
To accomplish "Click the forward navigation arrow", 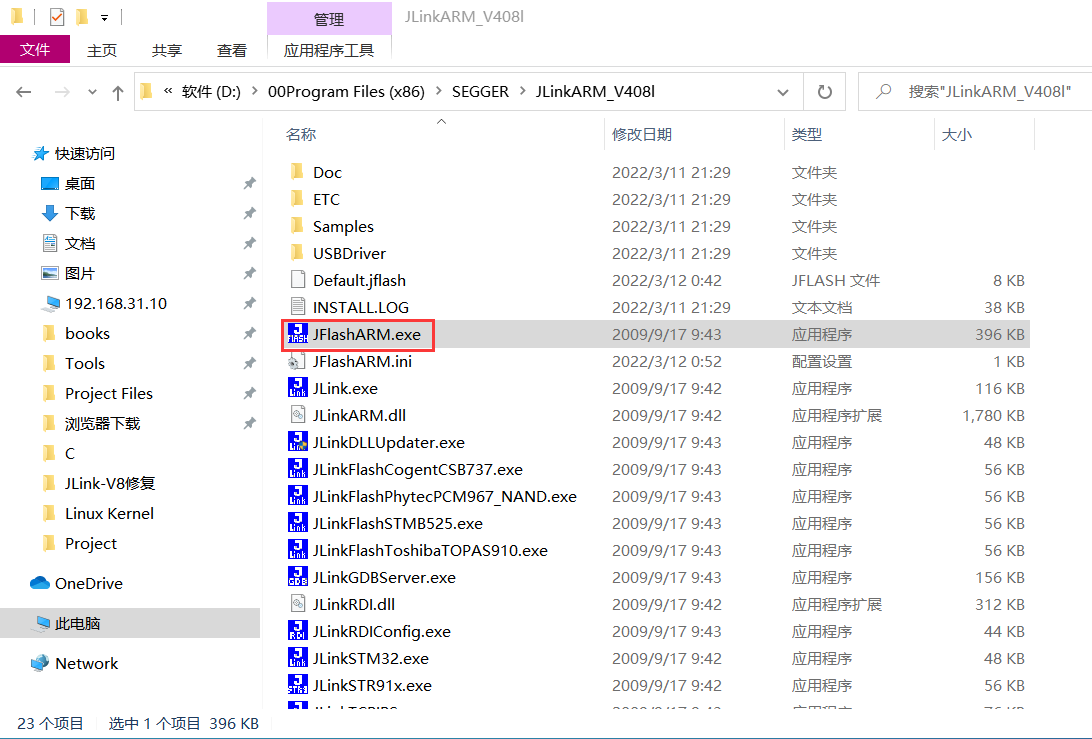I will tap(62, 92).
